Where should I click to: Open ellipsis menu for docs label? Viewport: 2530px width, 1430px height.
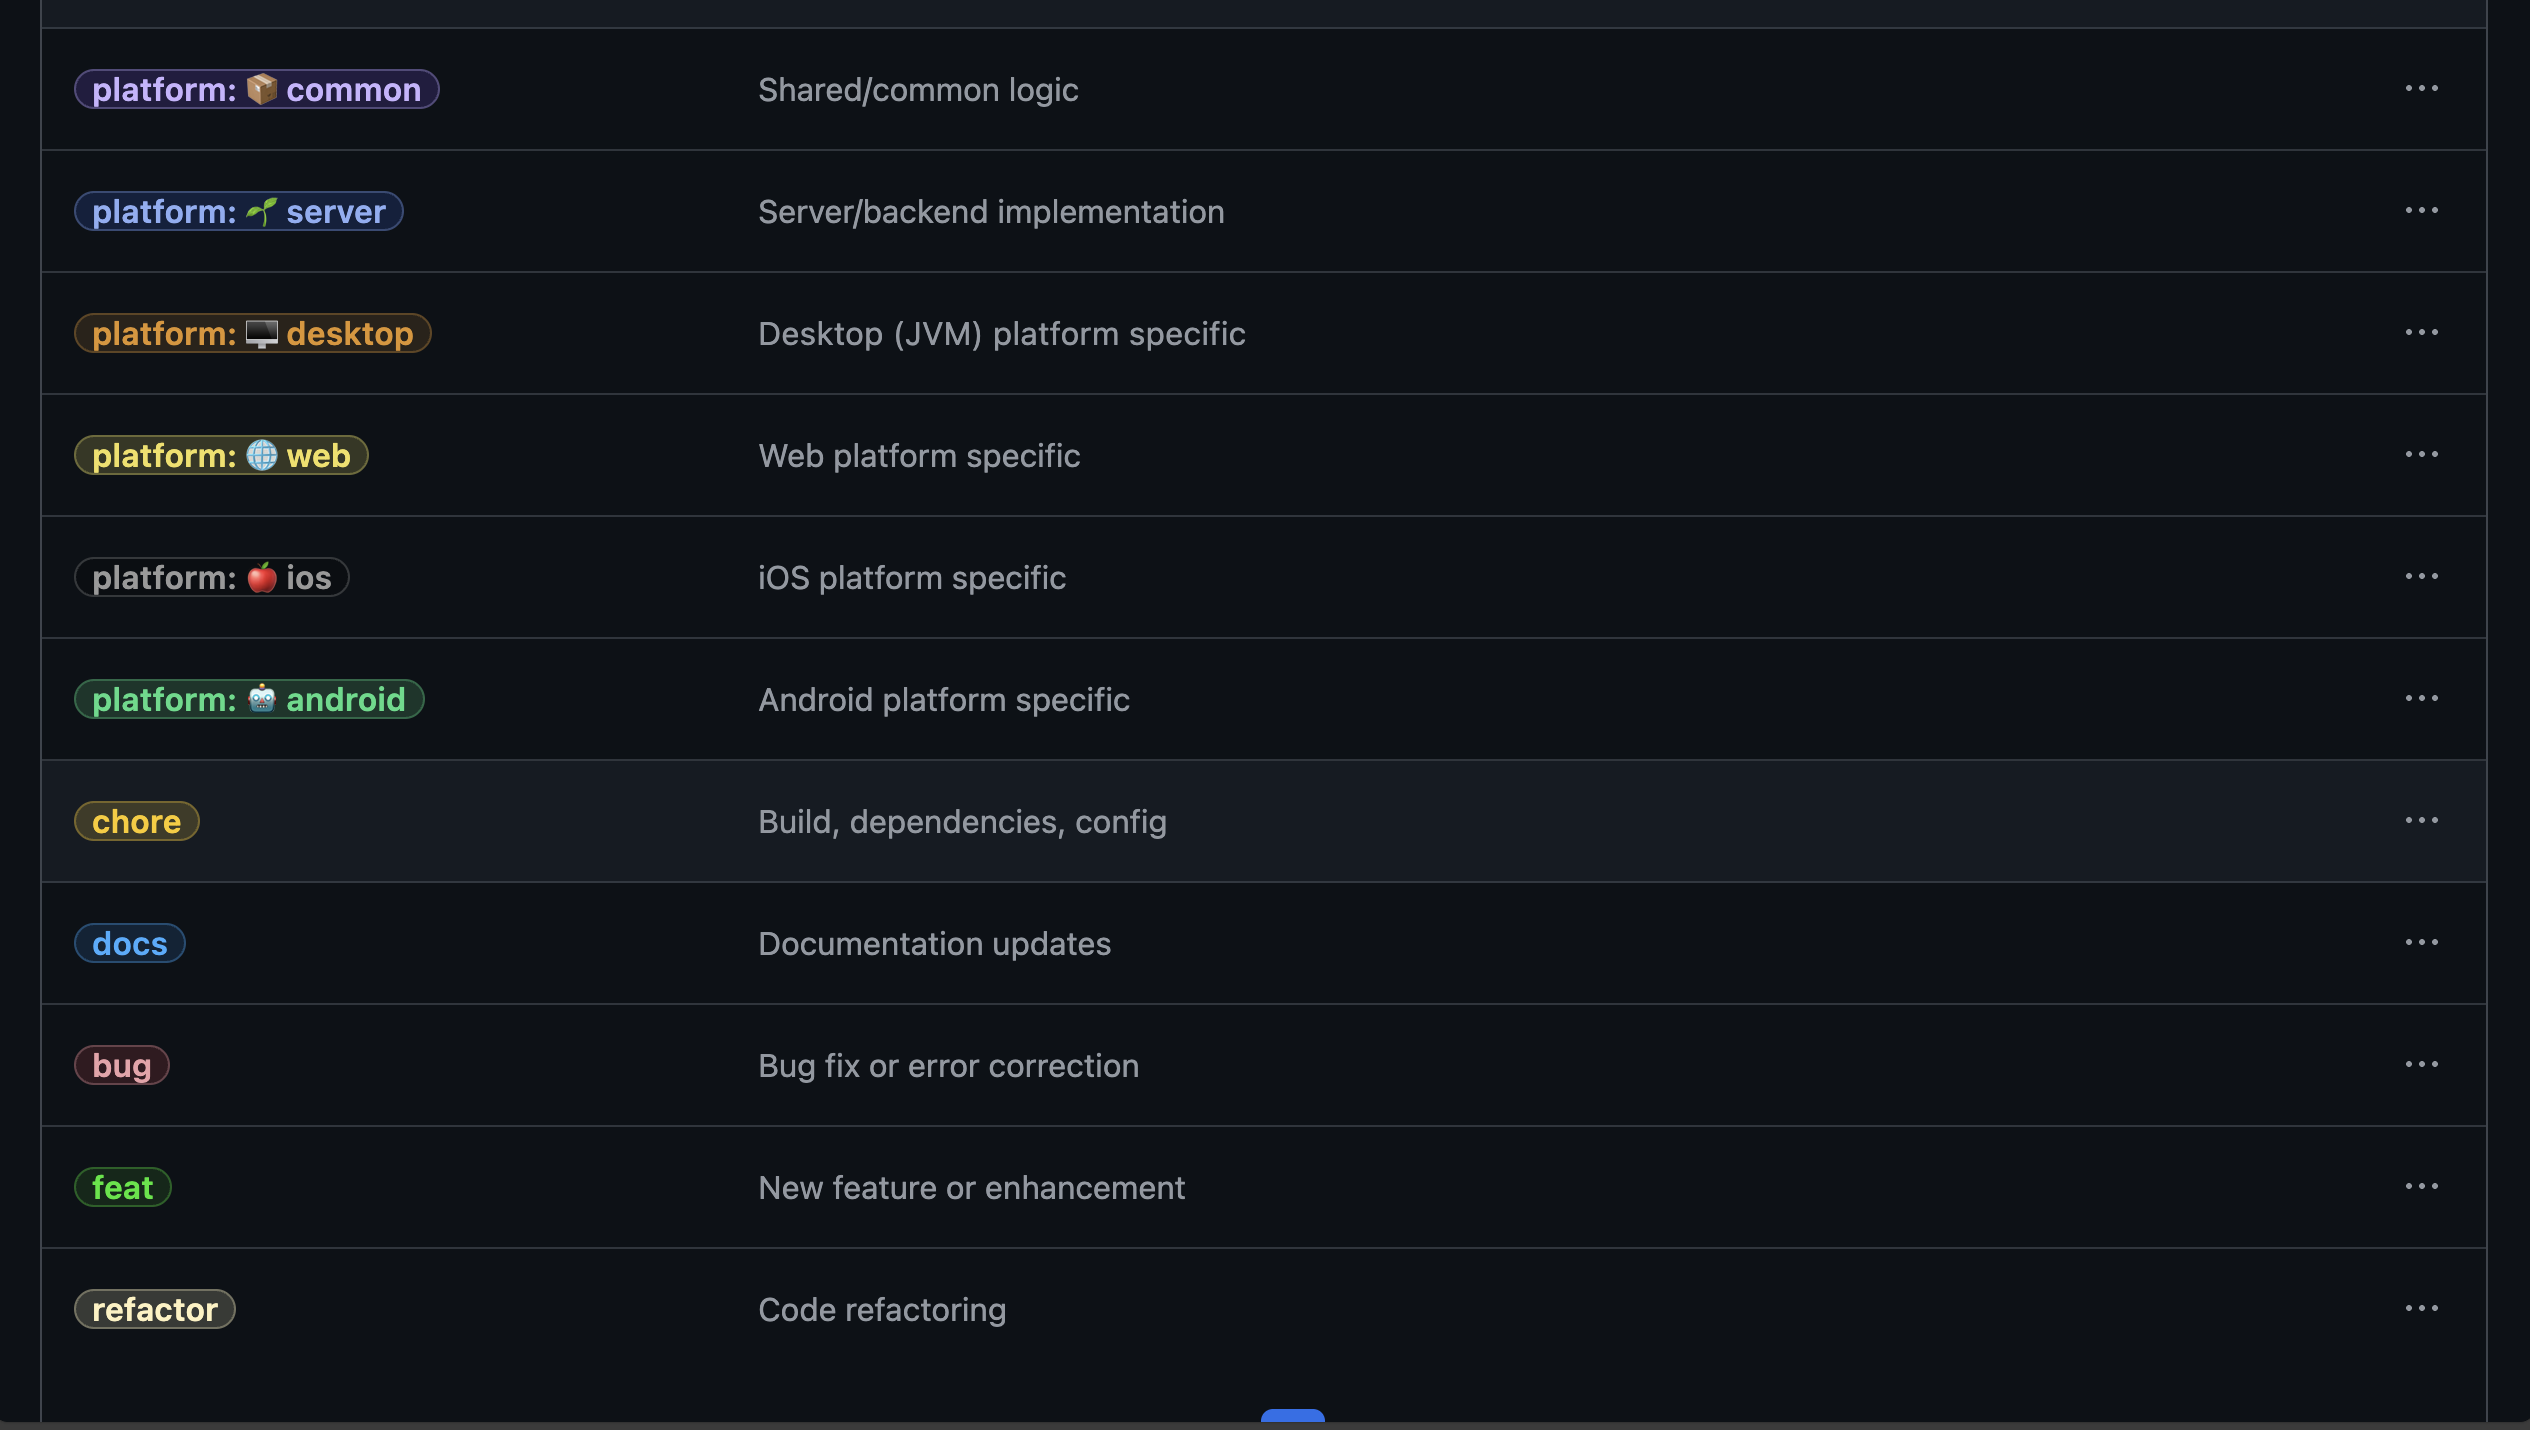[x=2421, y=943]
